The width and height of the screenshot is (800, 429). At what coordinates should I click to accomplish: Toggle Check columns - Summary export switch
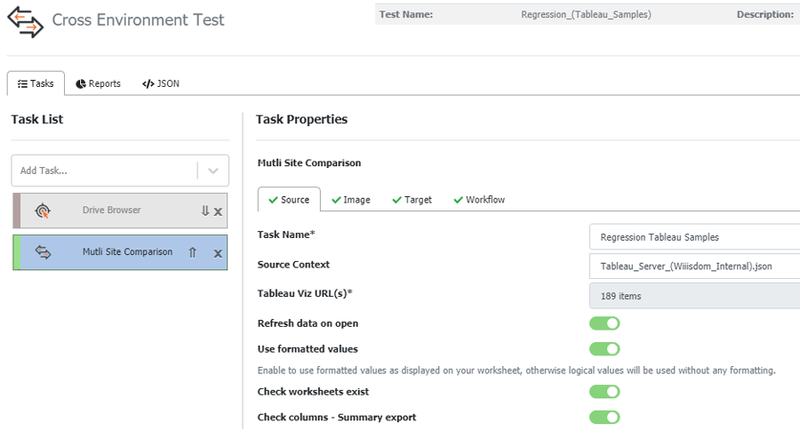[x=605, y=417]
